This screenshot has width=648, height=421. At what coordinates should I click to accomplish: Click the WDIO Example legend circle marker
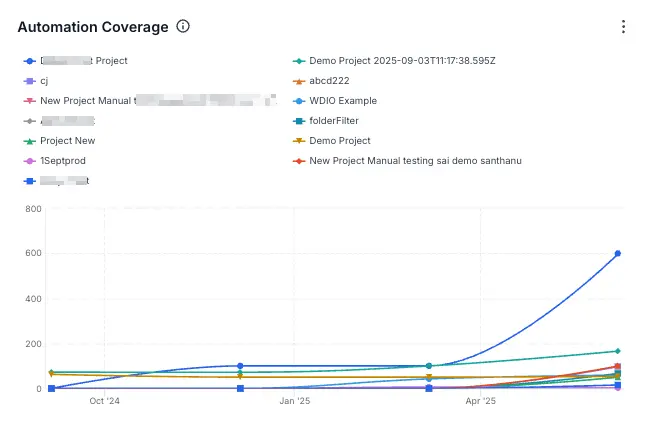[299, 101]
